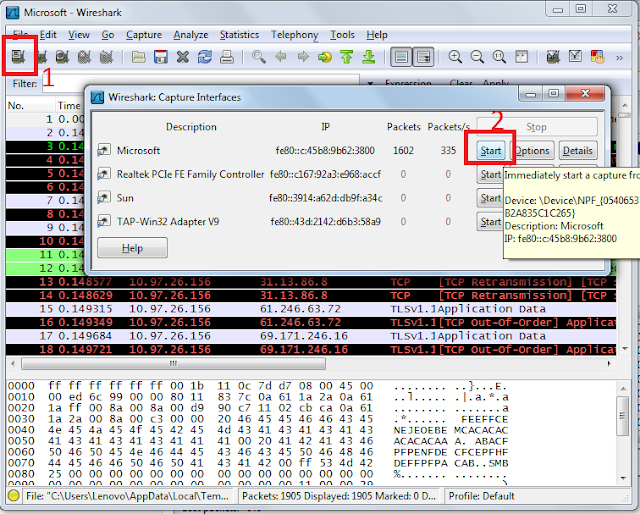Start capture on TAP-Win32 Adapter V9
Screen dimensions: 640x514
[x=490, y=222]
